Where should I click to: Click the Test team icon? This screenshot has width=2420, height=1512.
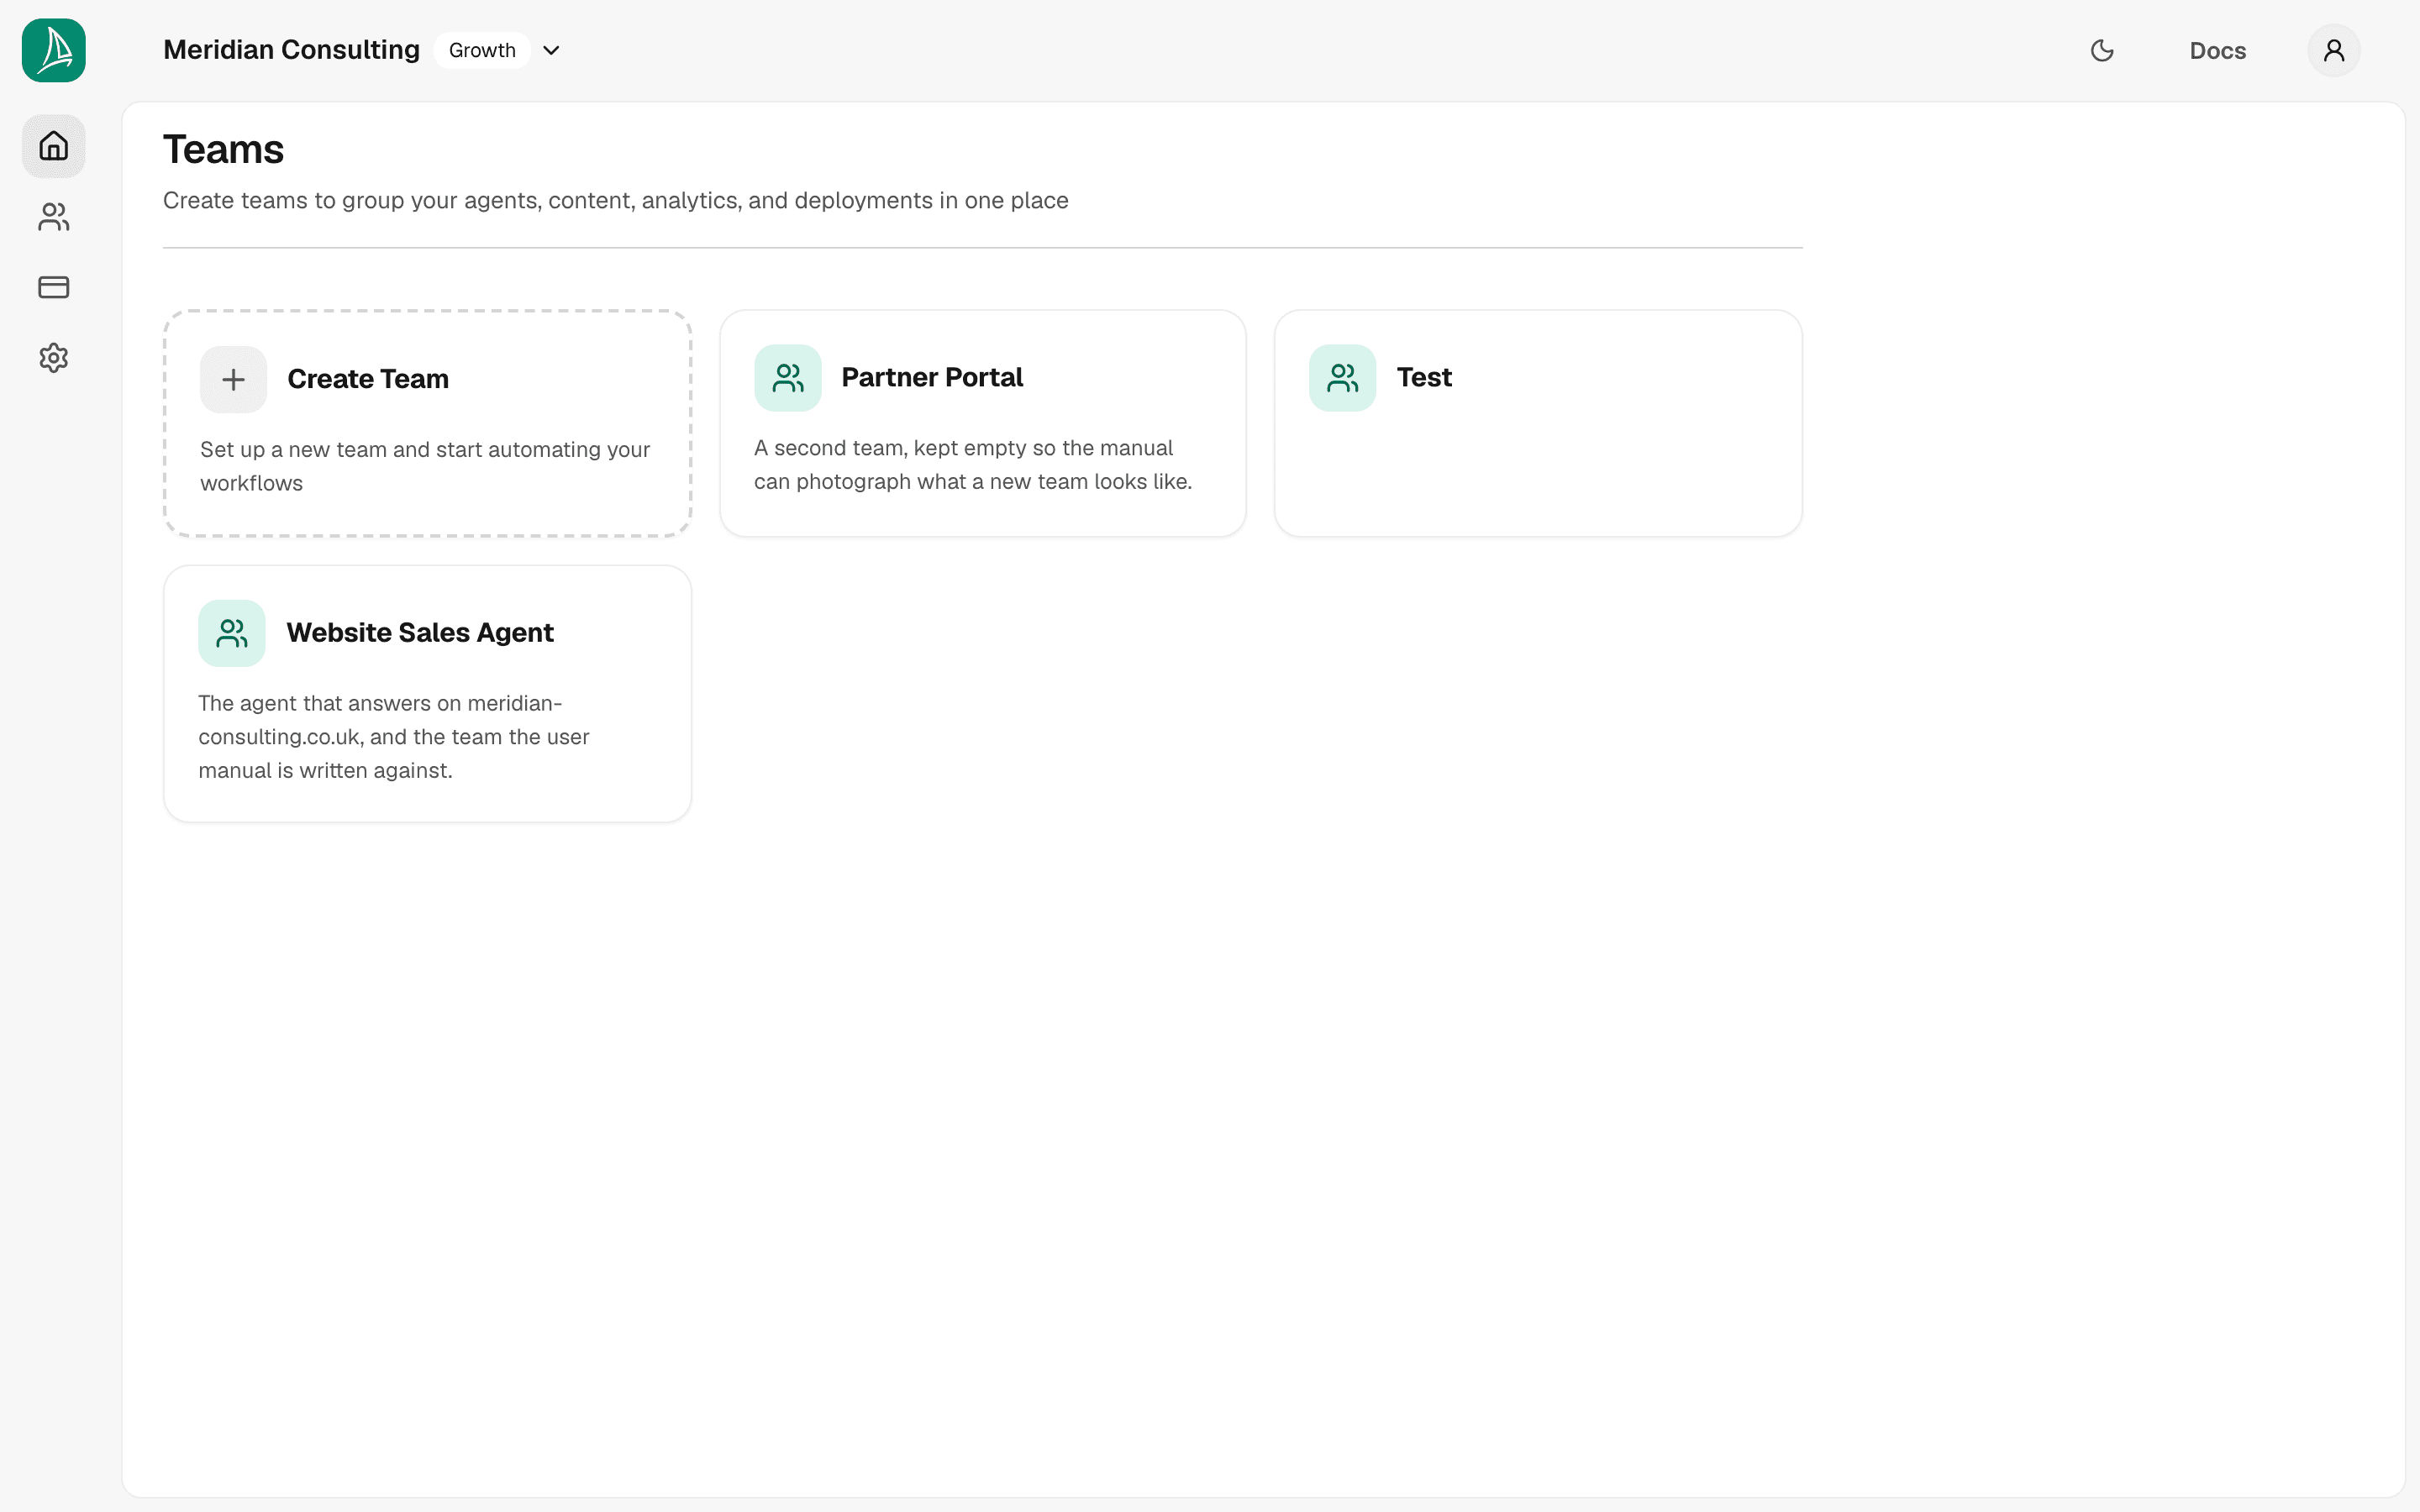tap(1342, 378)
